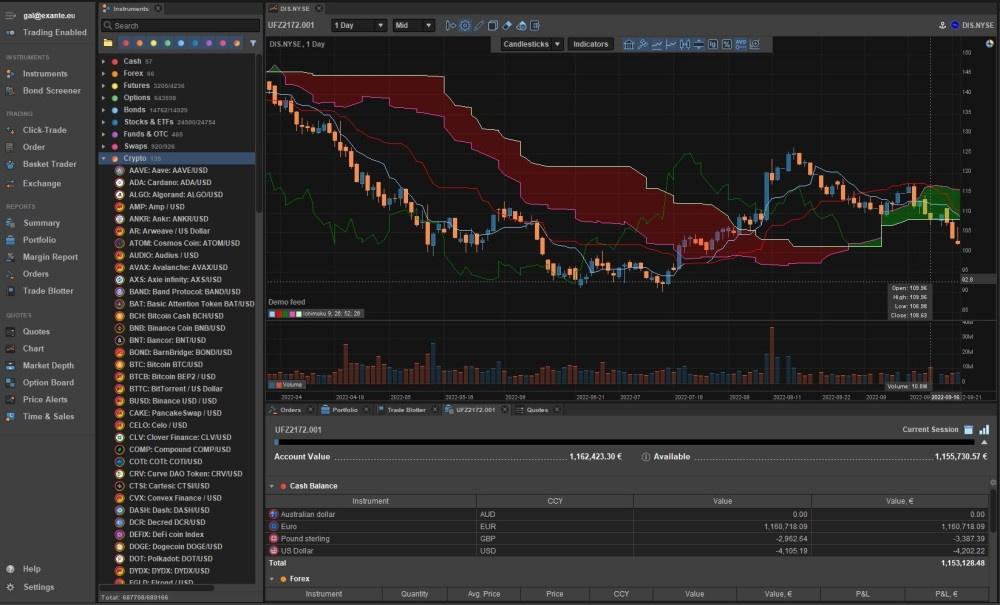This screenshot has height=605, width=1000.
Task: Expand the Cash tree category
Action: pos(103,62)
